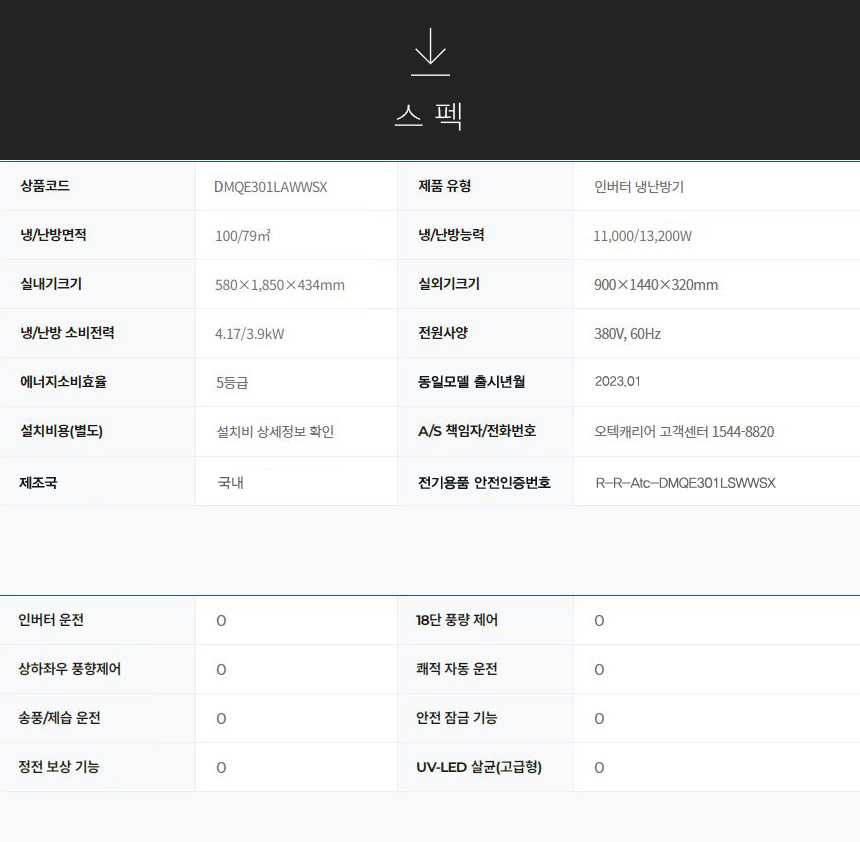This screenshot has height=842, width=860.
Task: Click the O mark for 18단 풍량 제어
Action: click(x=599, y=621)
